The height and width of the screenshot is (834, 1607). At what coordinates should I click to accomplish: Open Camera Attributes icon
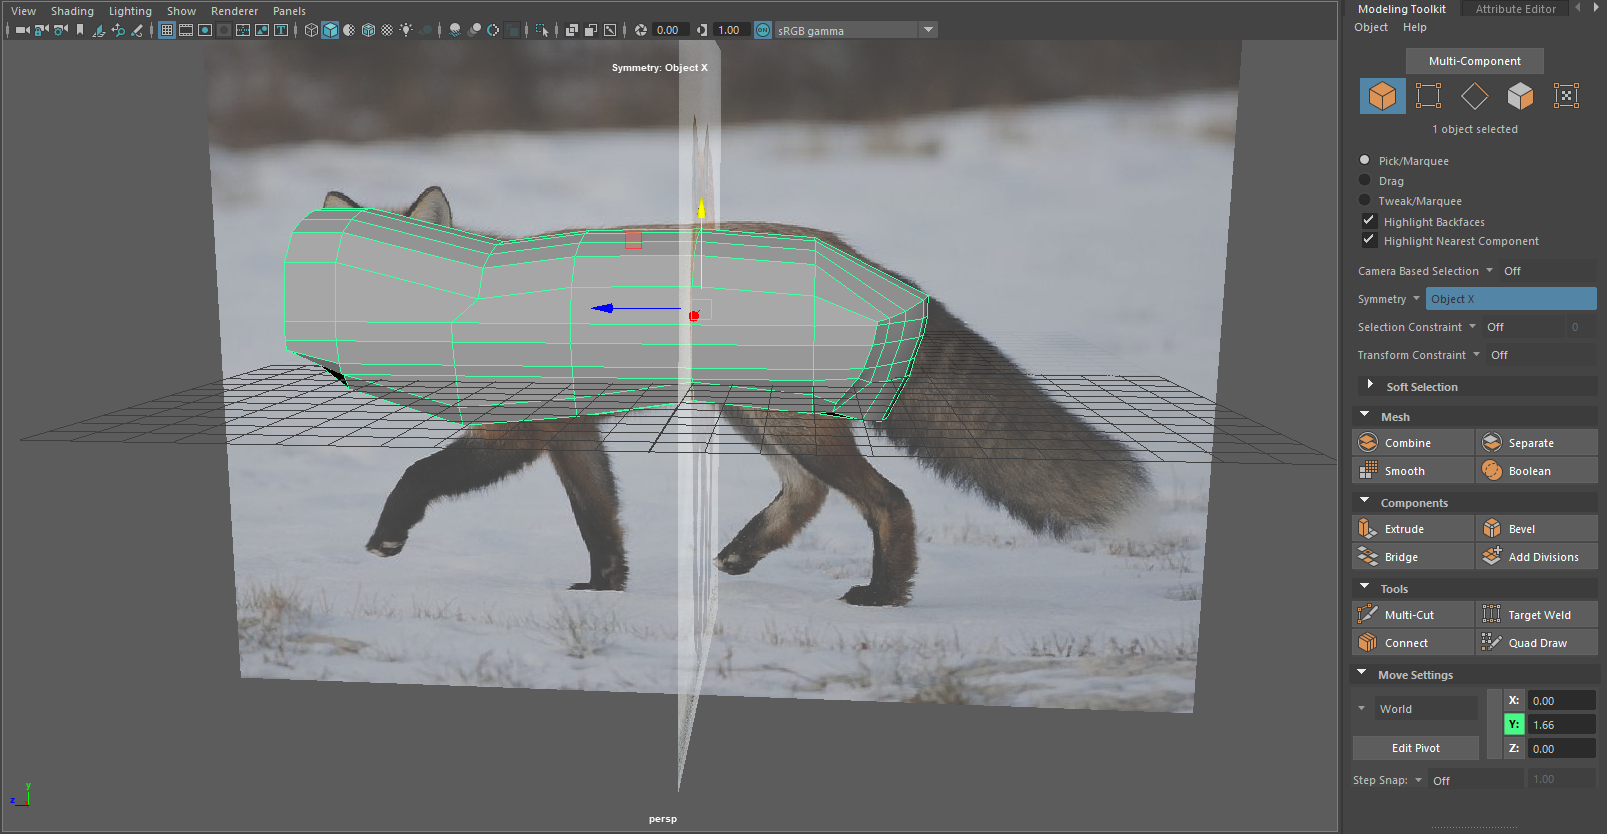[x=60, y=30]
